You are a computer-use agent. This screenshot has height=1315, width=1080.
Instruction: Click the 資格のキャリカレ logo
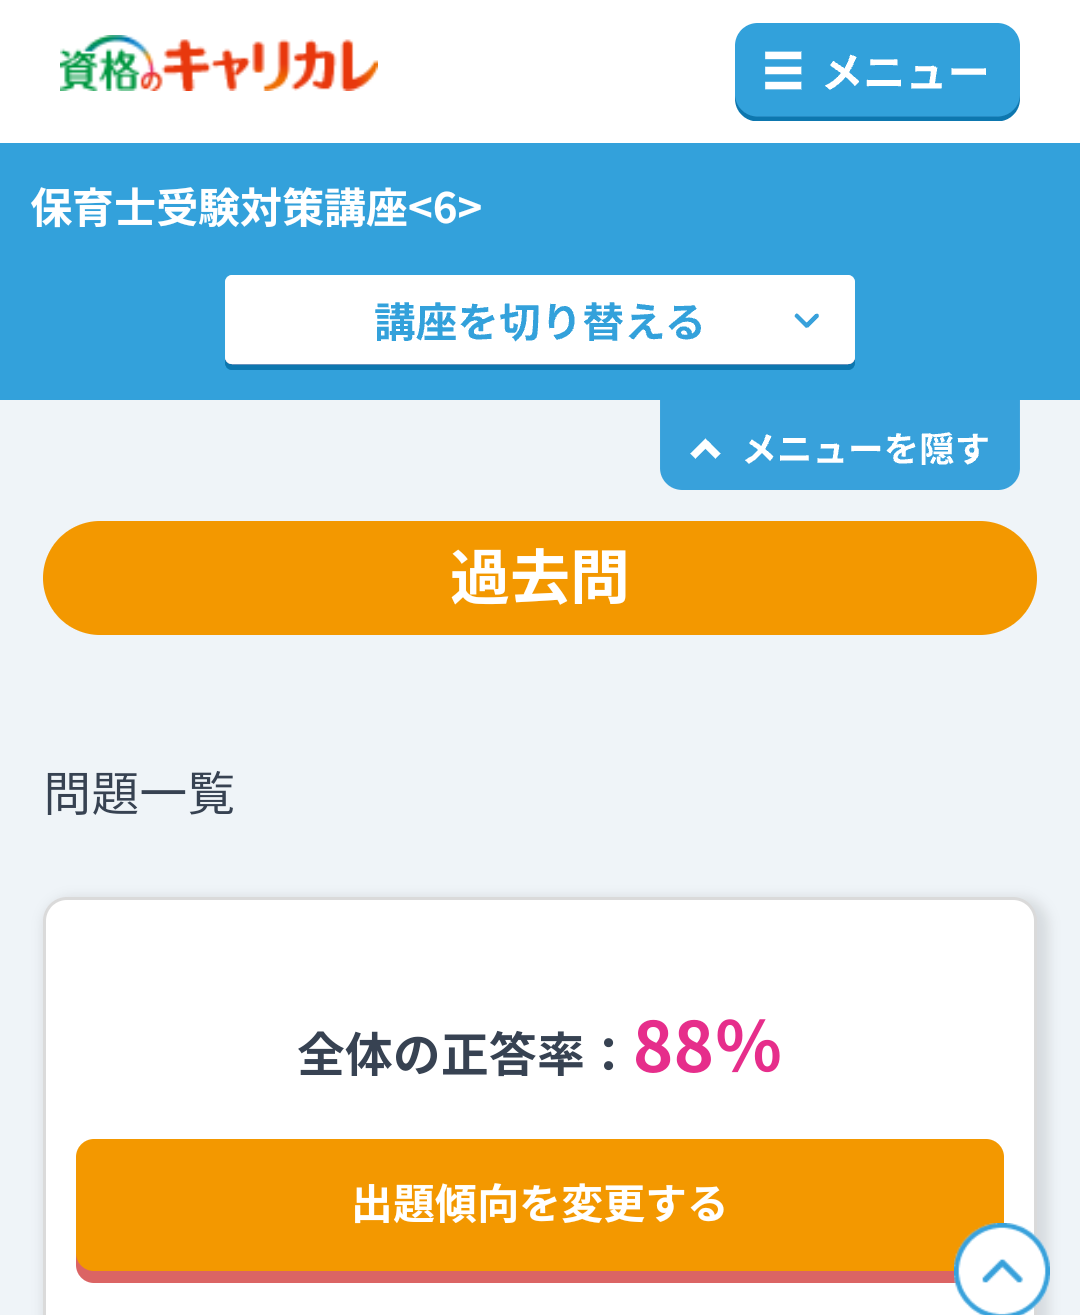218,66
